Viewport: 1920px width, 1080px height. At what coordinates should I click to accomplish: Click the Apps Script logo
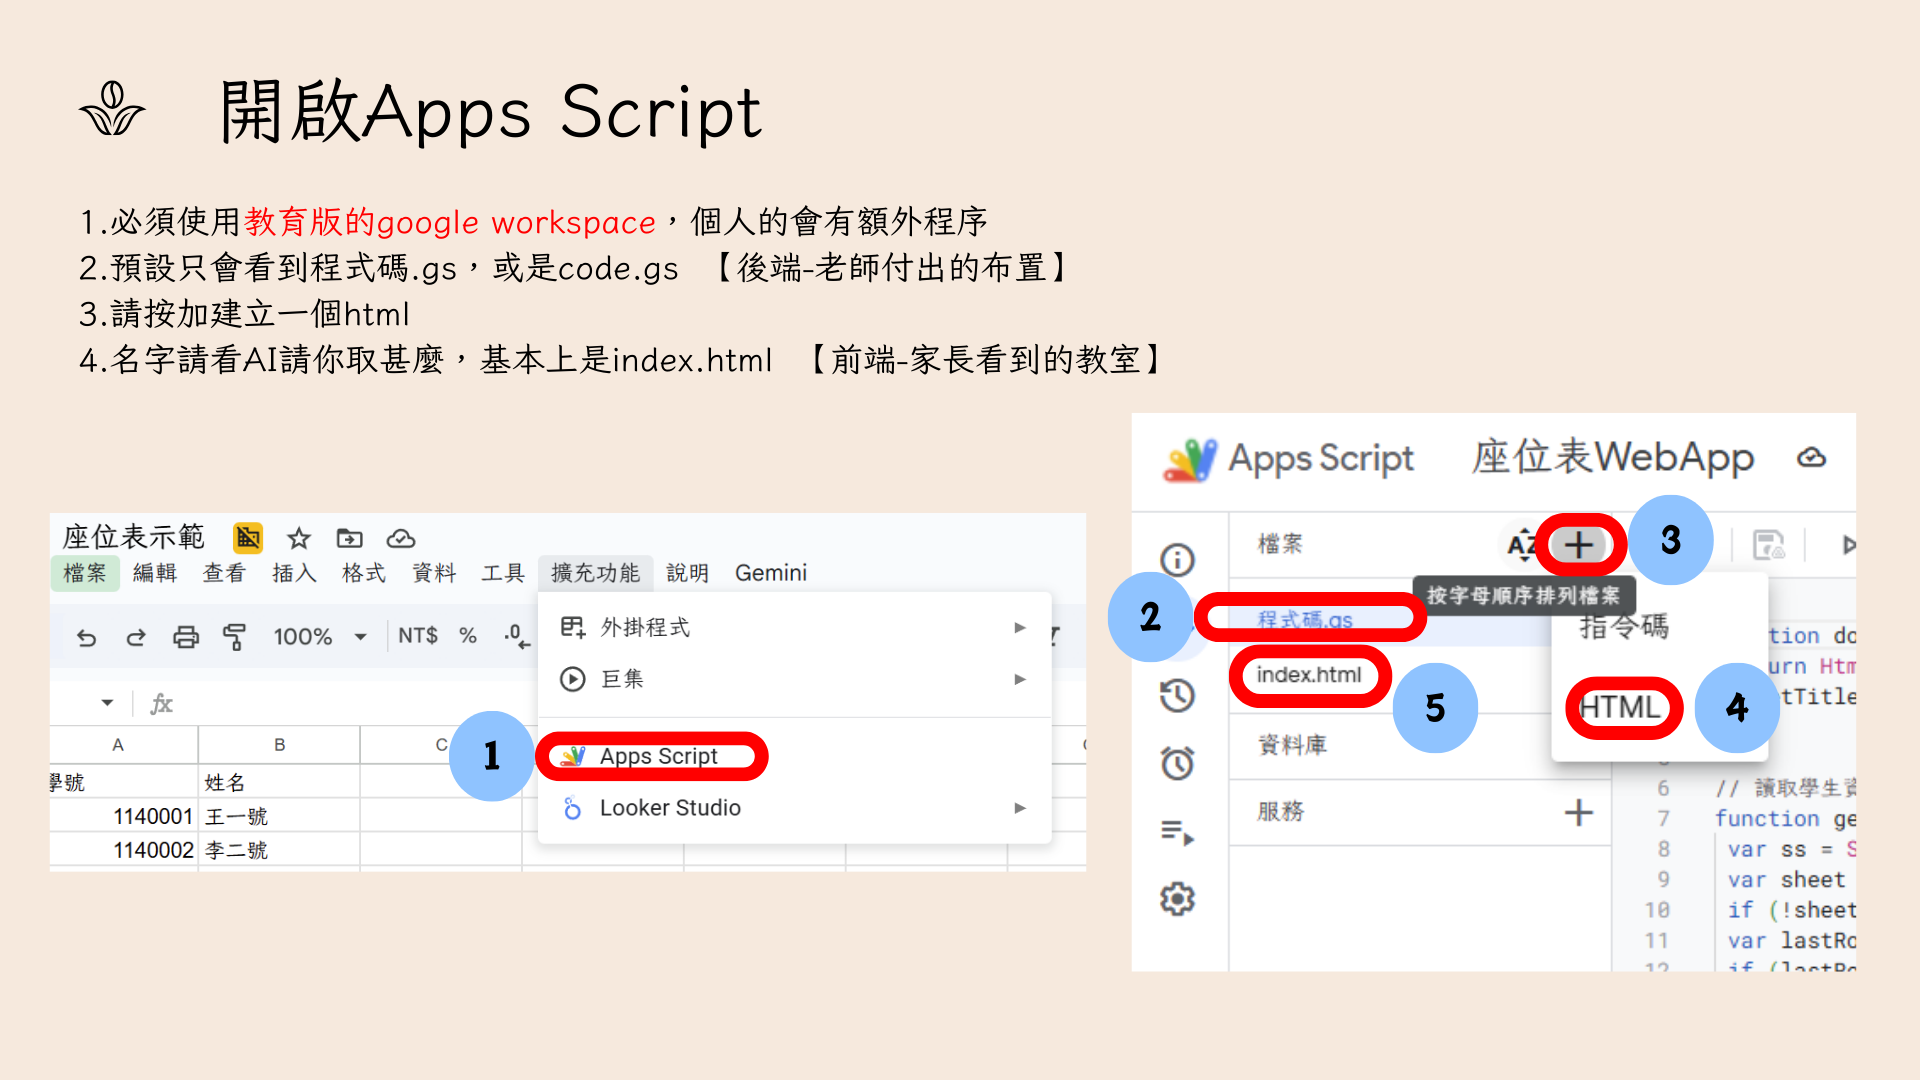(1190, 459)
